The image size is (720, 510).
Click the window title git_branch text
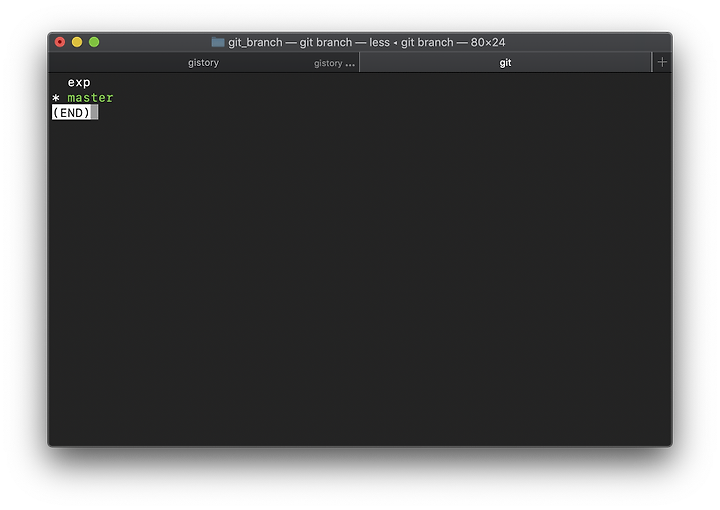(x=255, y=42)
